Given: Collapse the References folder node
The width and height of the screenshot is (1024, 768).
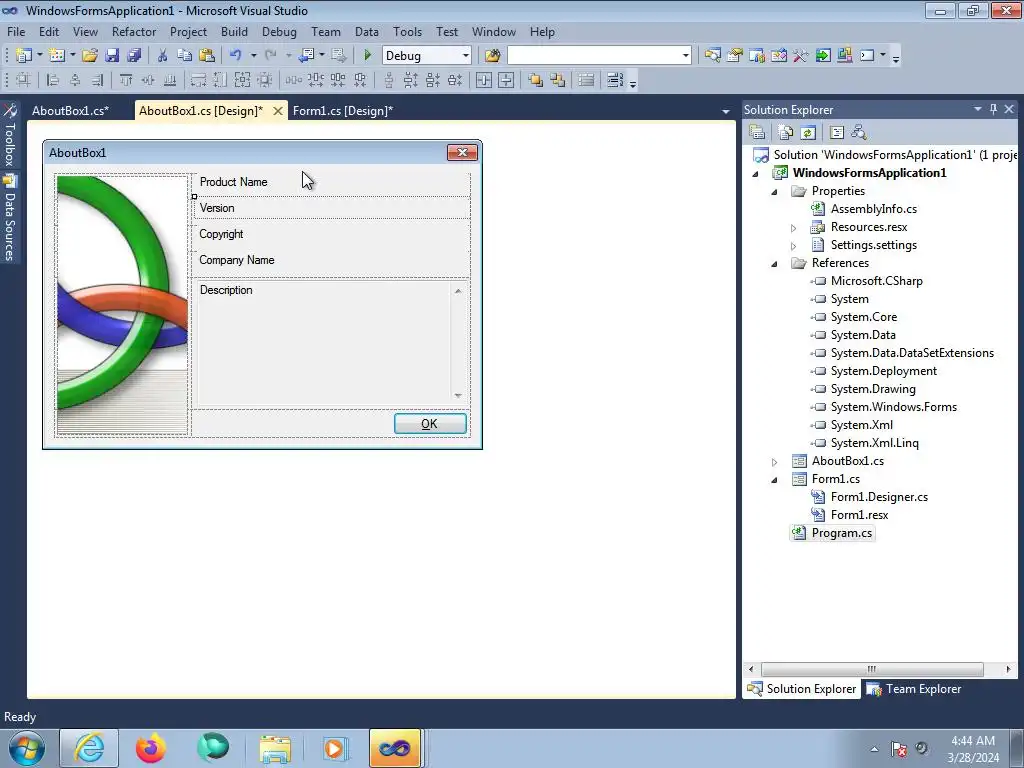Looking at the screenshot, I should (775, 264).
